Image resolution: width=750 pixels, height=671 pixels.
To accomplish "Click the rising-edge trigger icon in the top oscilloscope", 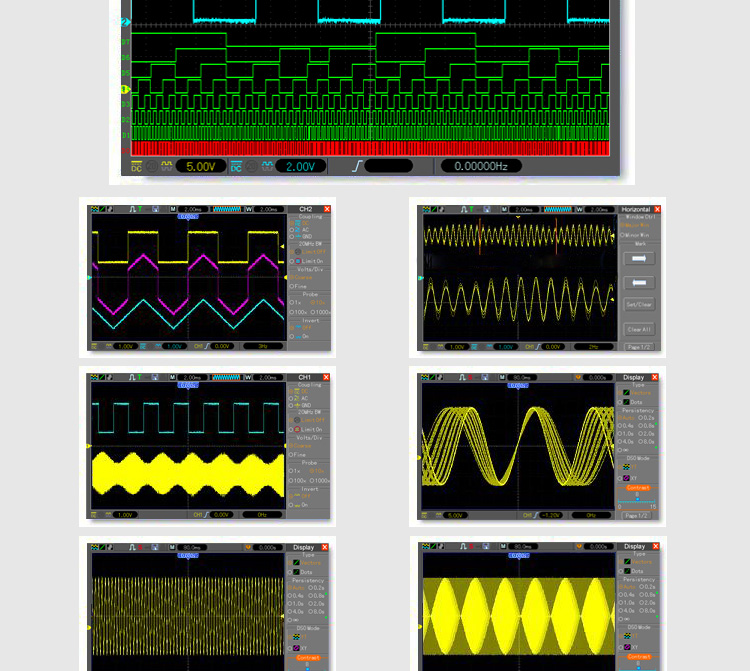I will click(x=356, y=166).
